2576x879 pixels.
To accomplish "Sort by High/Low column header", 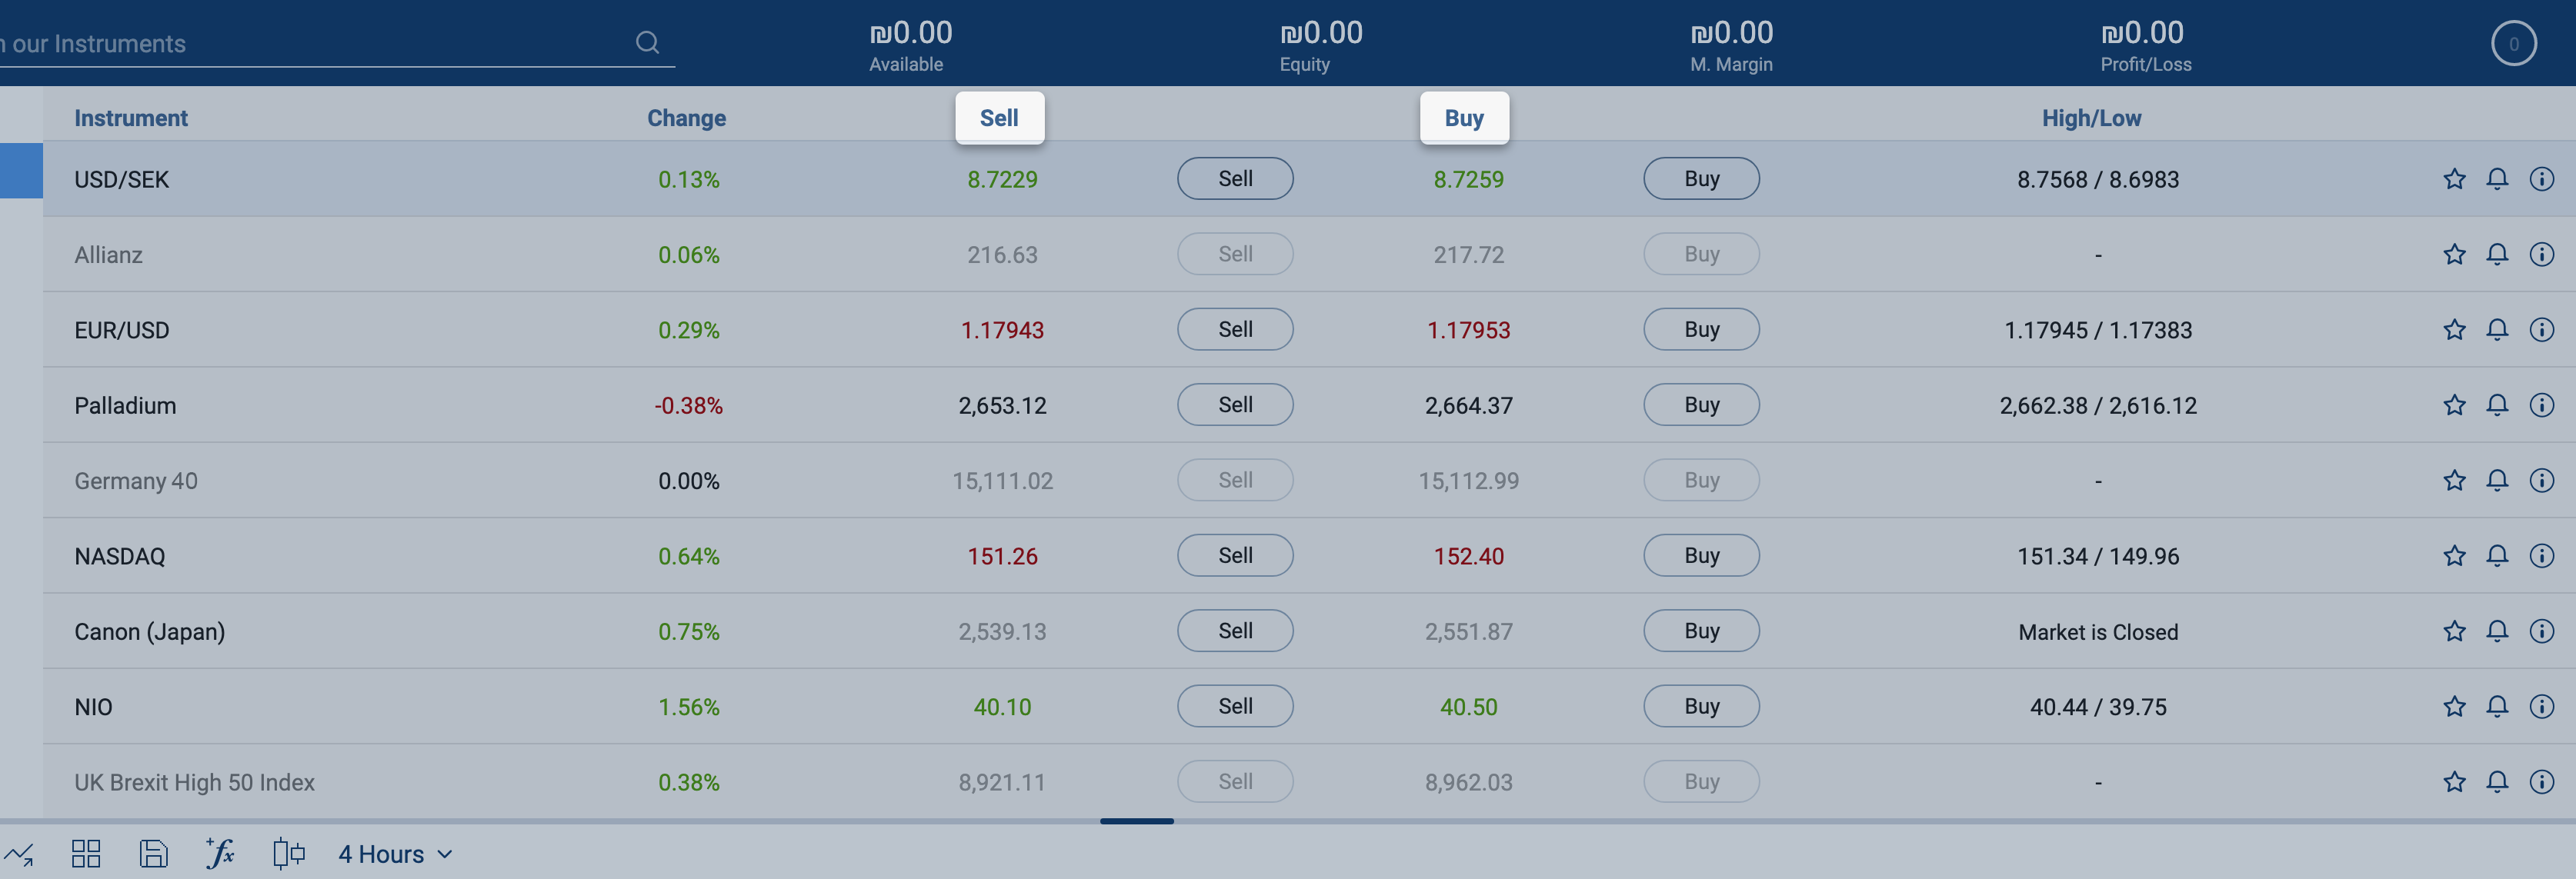I will pyautogui.click(x=2091, y=118).
